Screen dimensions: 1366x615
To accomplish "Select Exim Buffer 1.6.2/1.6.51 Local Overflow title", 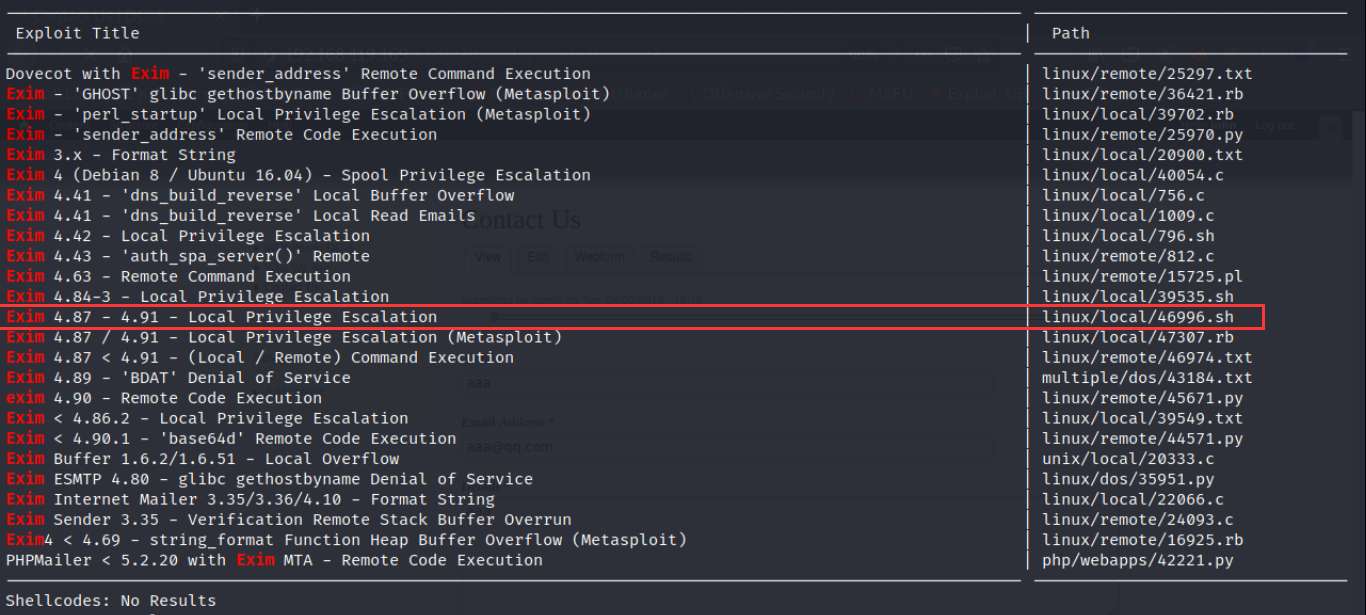I will coord(202,459).
